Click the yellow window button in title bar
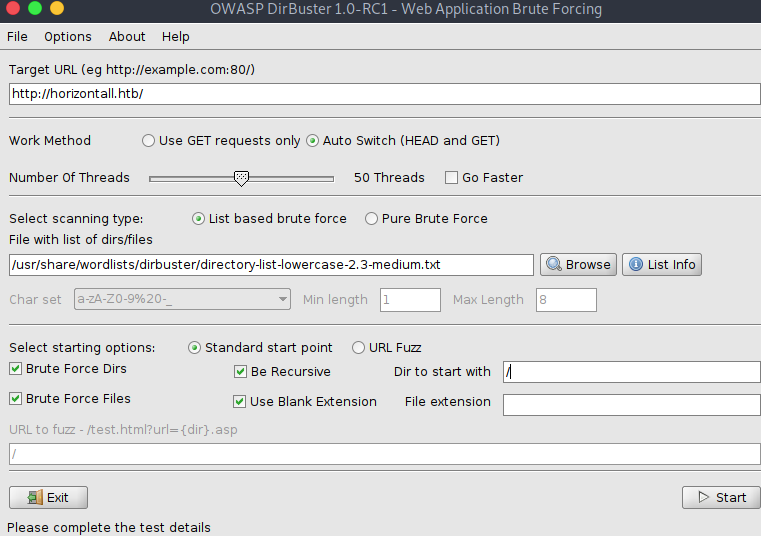Screen dimensions: 761x536 (x=57, y=8)
